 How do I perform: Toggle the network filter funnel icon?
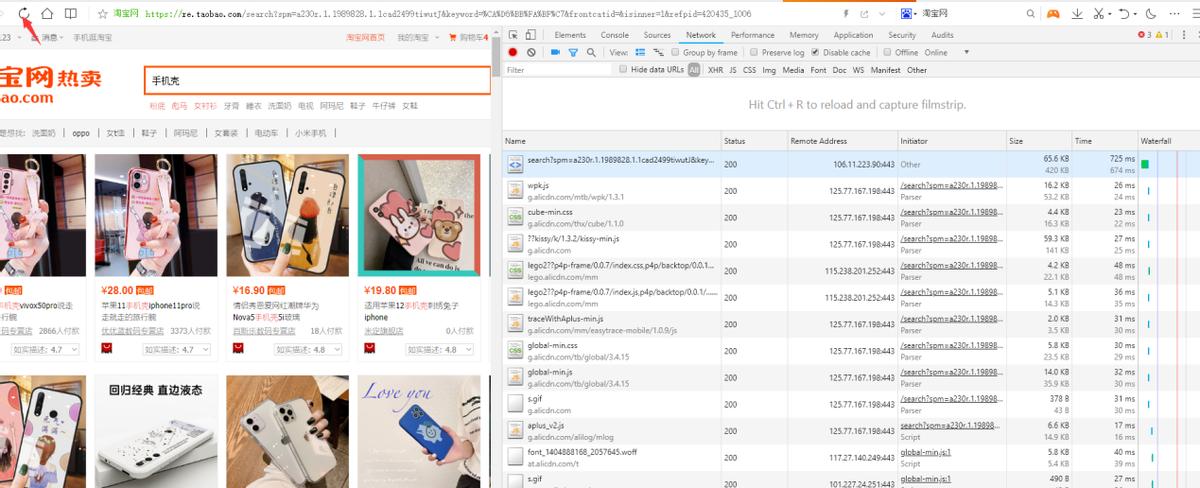click(x=574, y=52)
